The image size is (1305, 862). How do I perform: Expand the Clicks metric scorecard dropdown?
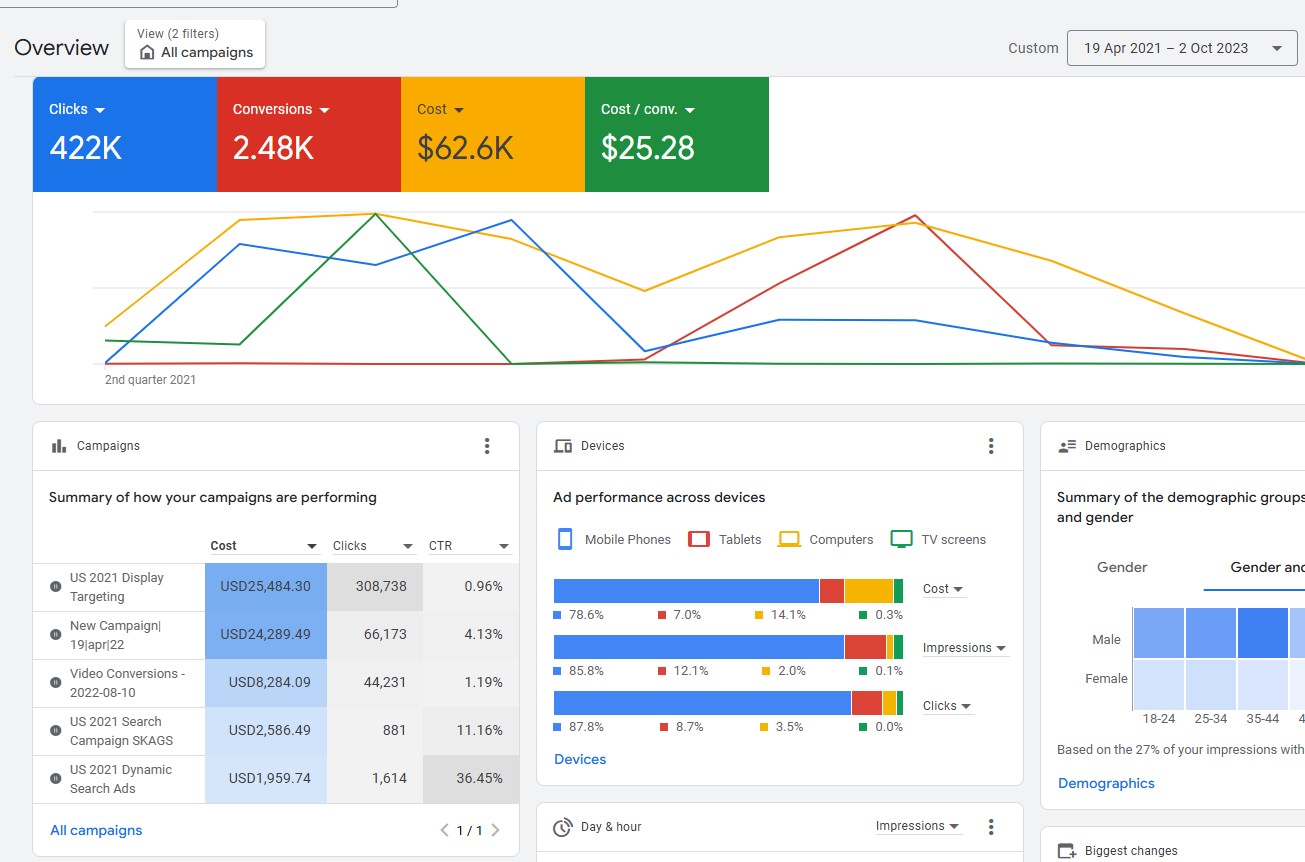coord(100,110)
